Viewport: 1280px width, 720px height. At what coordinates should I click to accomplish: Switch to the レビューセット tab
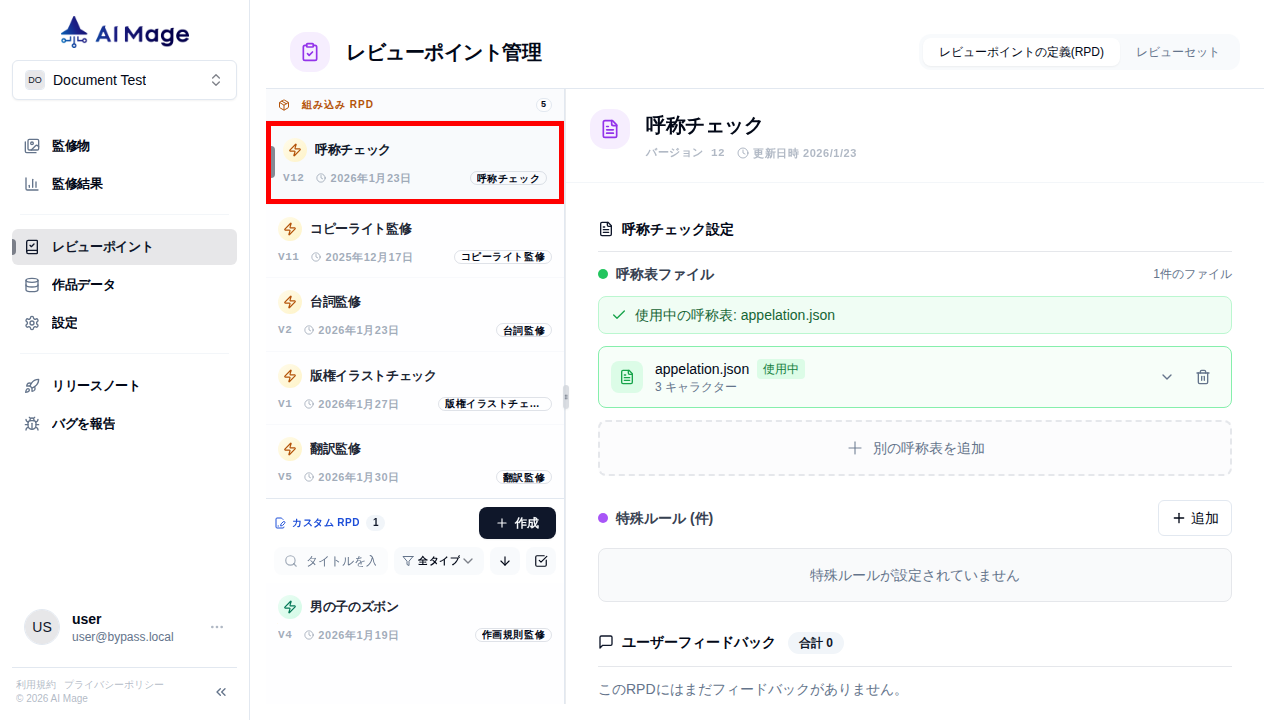(1178, 51)
